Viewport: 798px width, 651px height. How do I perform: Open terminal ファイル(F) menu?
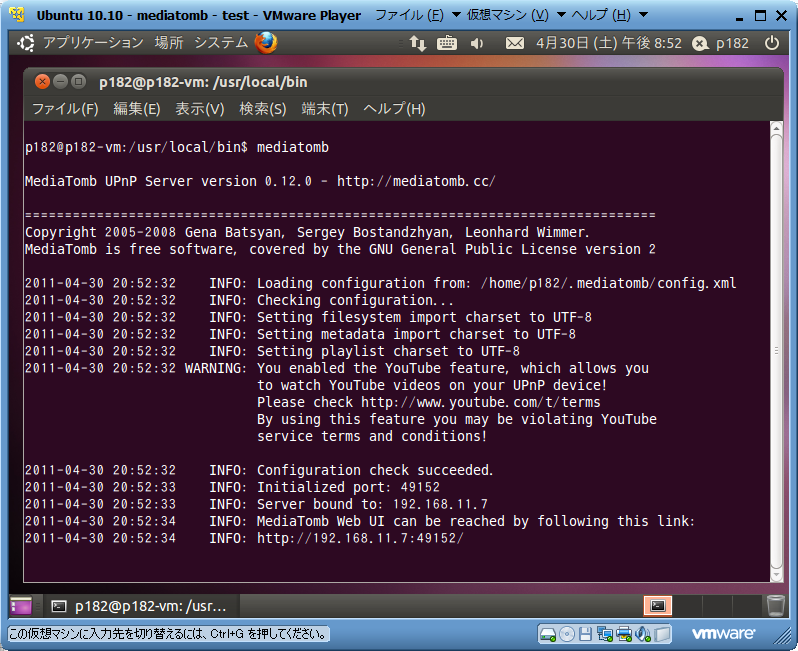coord(65,109)
